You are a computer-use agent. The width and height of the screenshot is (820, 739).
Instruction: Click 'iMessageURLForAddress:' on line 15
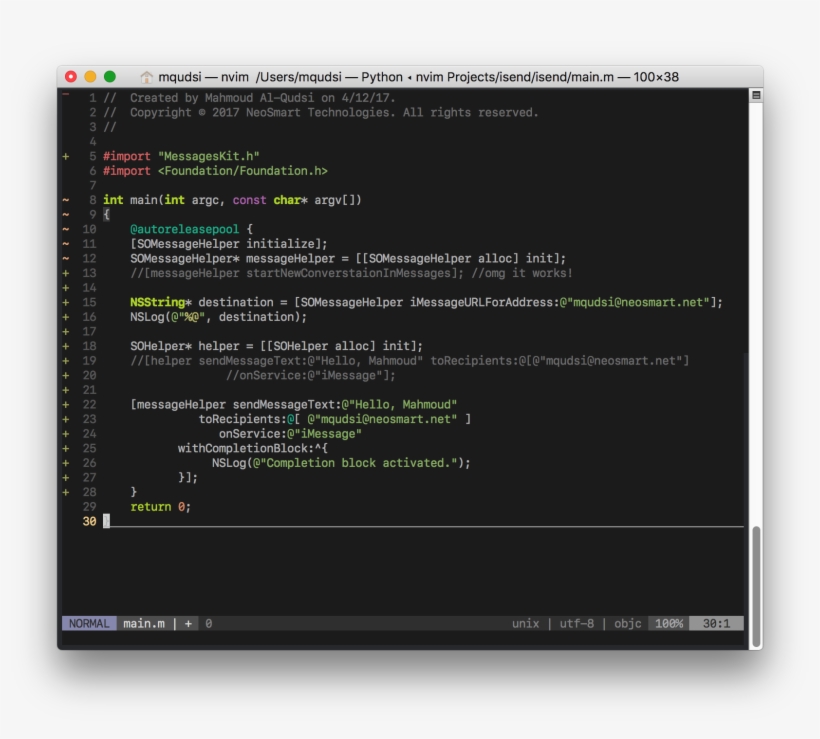point(484,302)
